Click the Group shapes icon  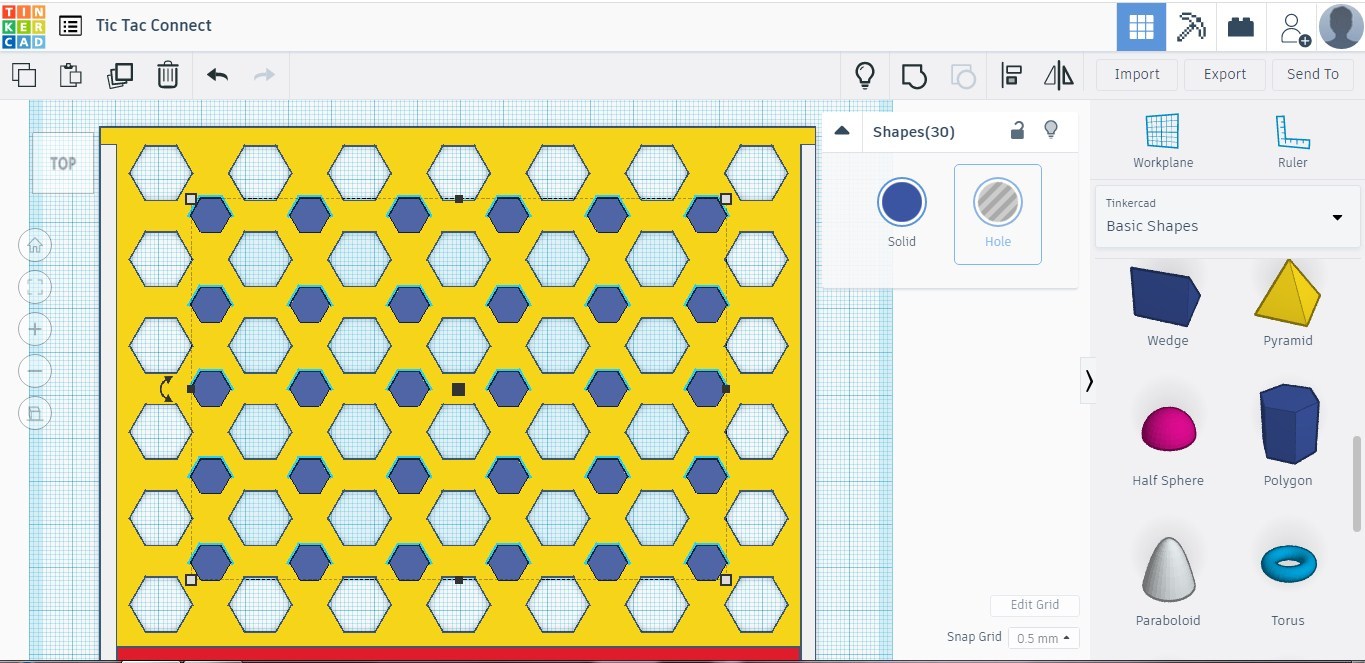914,75
